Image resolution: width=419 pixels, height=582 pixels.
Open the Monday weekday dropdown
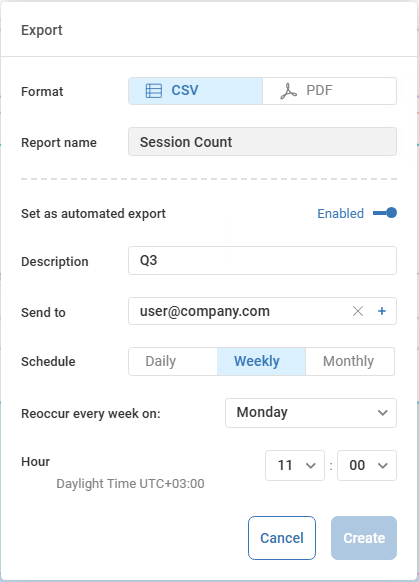(311, 413)
